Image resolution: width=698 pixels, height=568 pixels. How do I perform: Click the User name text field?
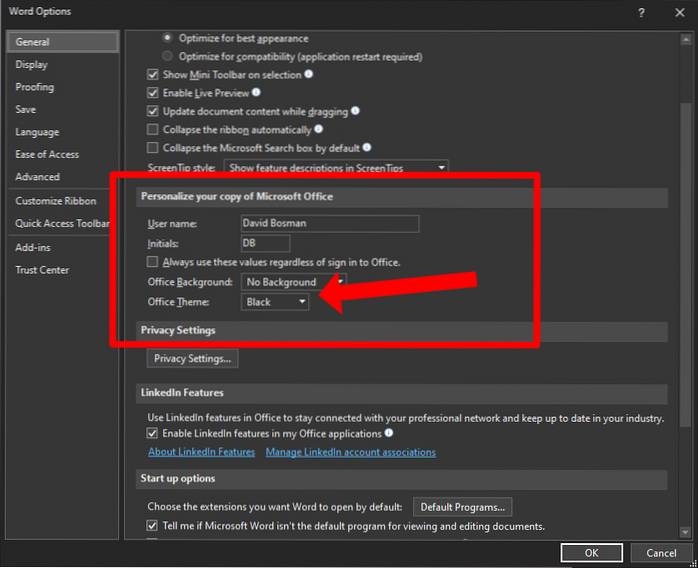[x=329, y=223]
